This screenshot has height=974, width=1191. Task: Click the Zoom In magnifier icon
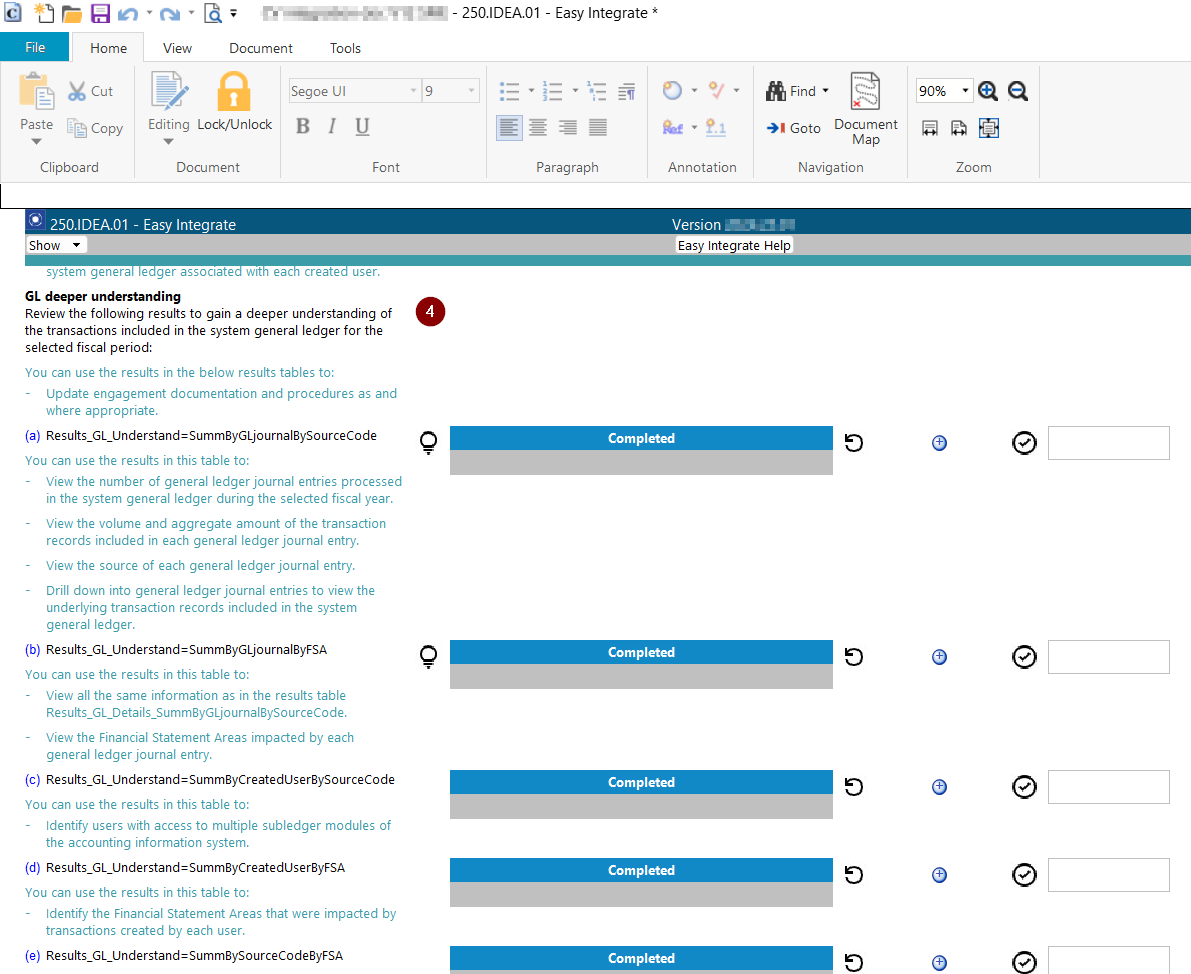click(988, 91)
